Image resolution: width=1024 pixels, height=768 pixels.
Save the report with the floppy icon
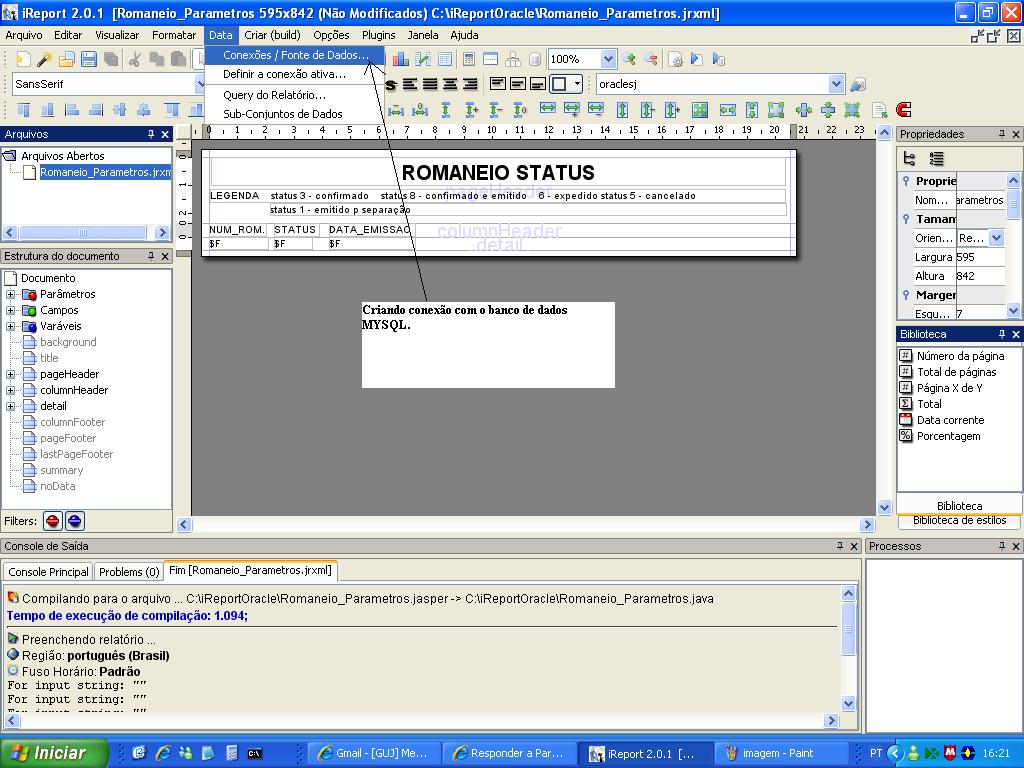89,59
